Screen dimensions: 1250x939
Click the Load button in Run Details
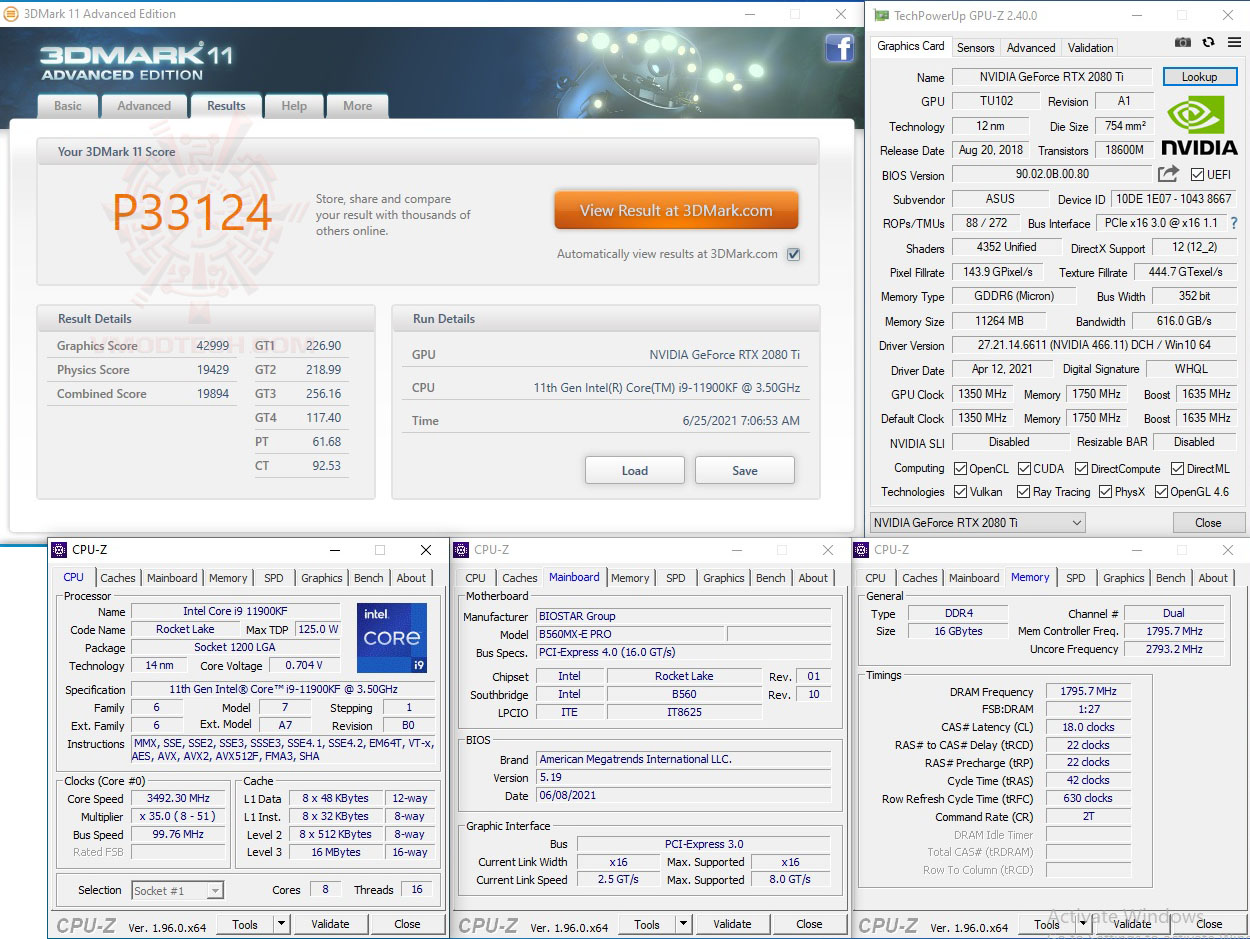click(x=635, y=470)
